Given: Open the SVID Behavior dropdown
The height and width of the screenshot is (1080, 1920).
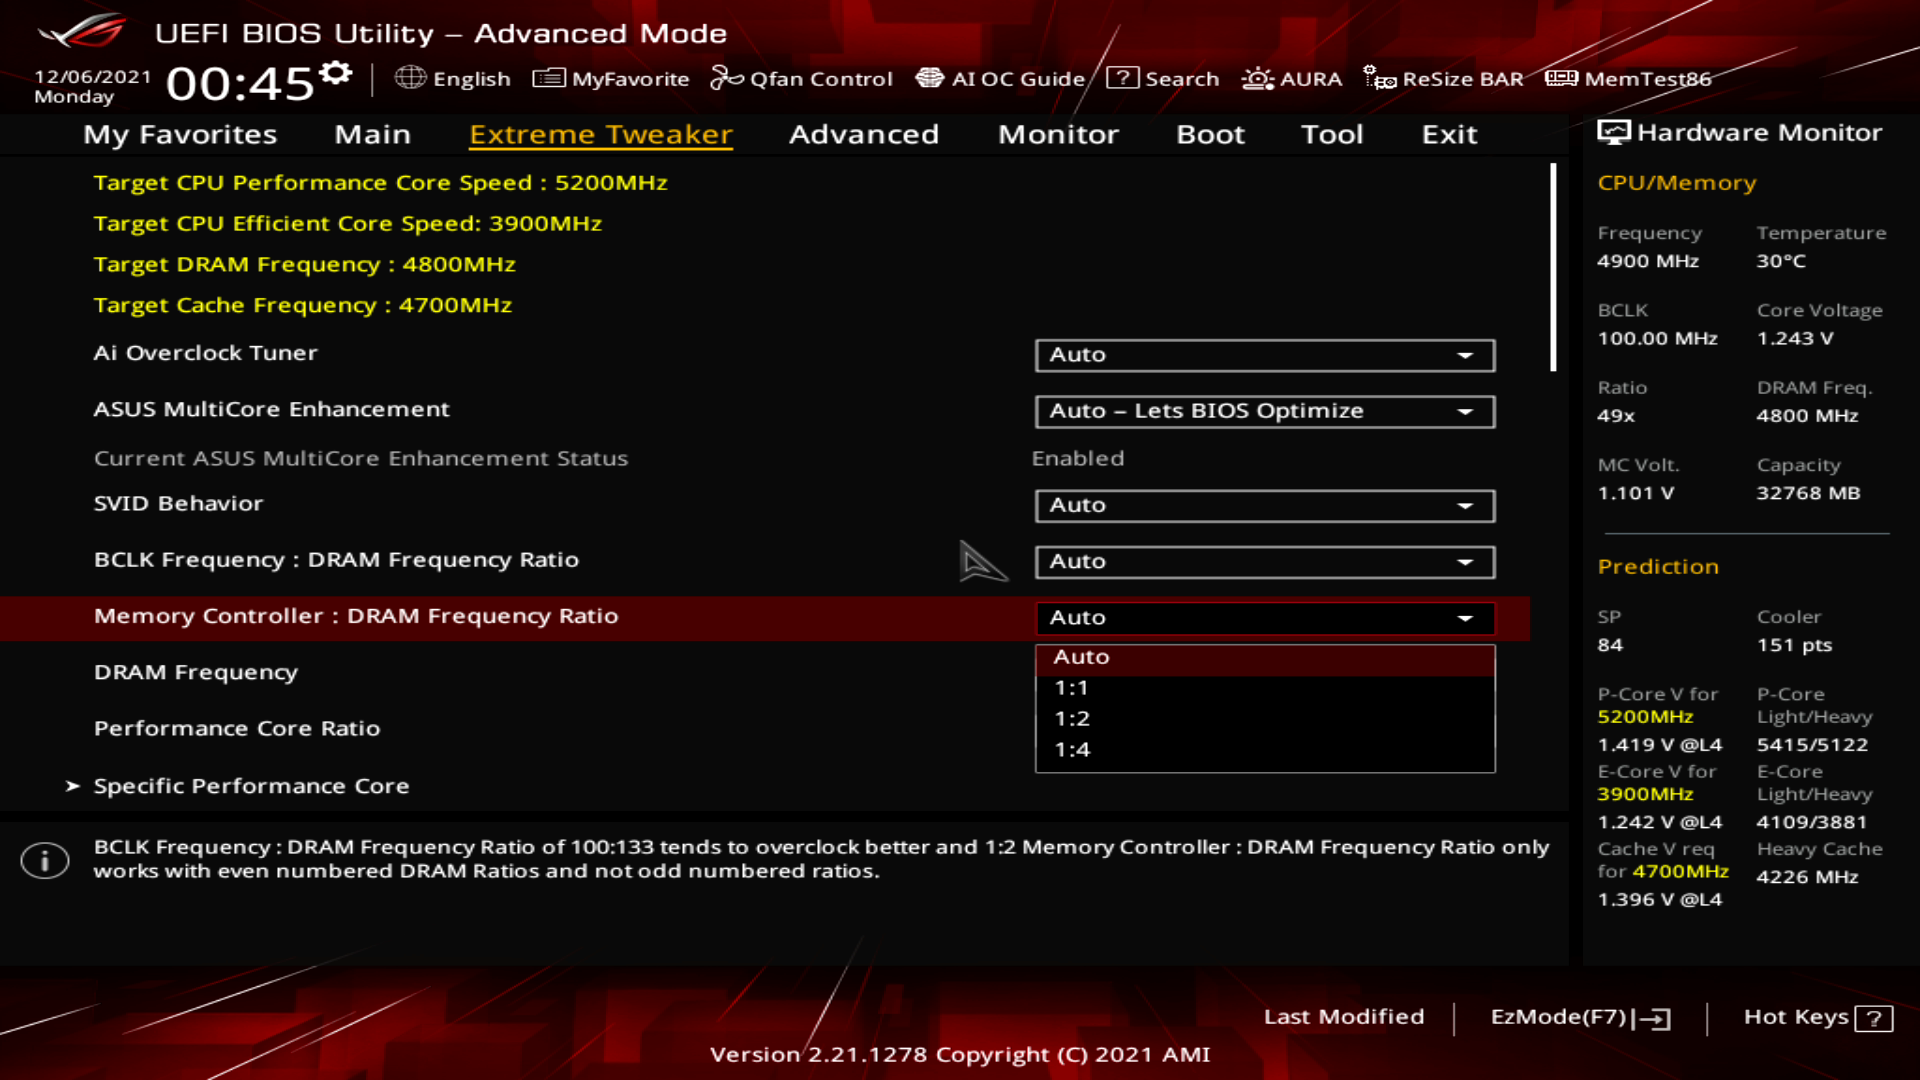Looking at the screenshot, I should (x=1264, y=506).
